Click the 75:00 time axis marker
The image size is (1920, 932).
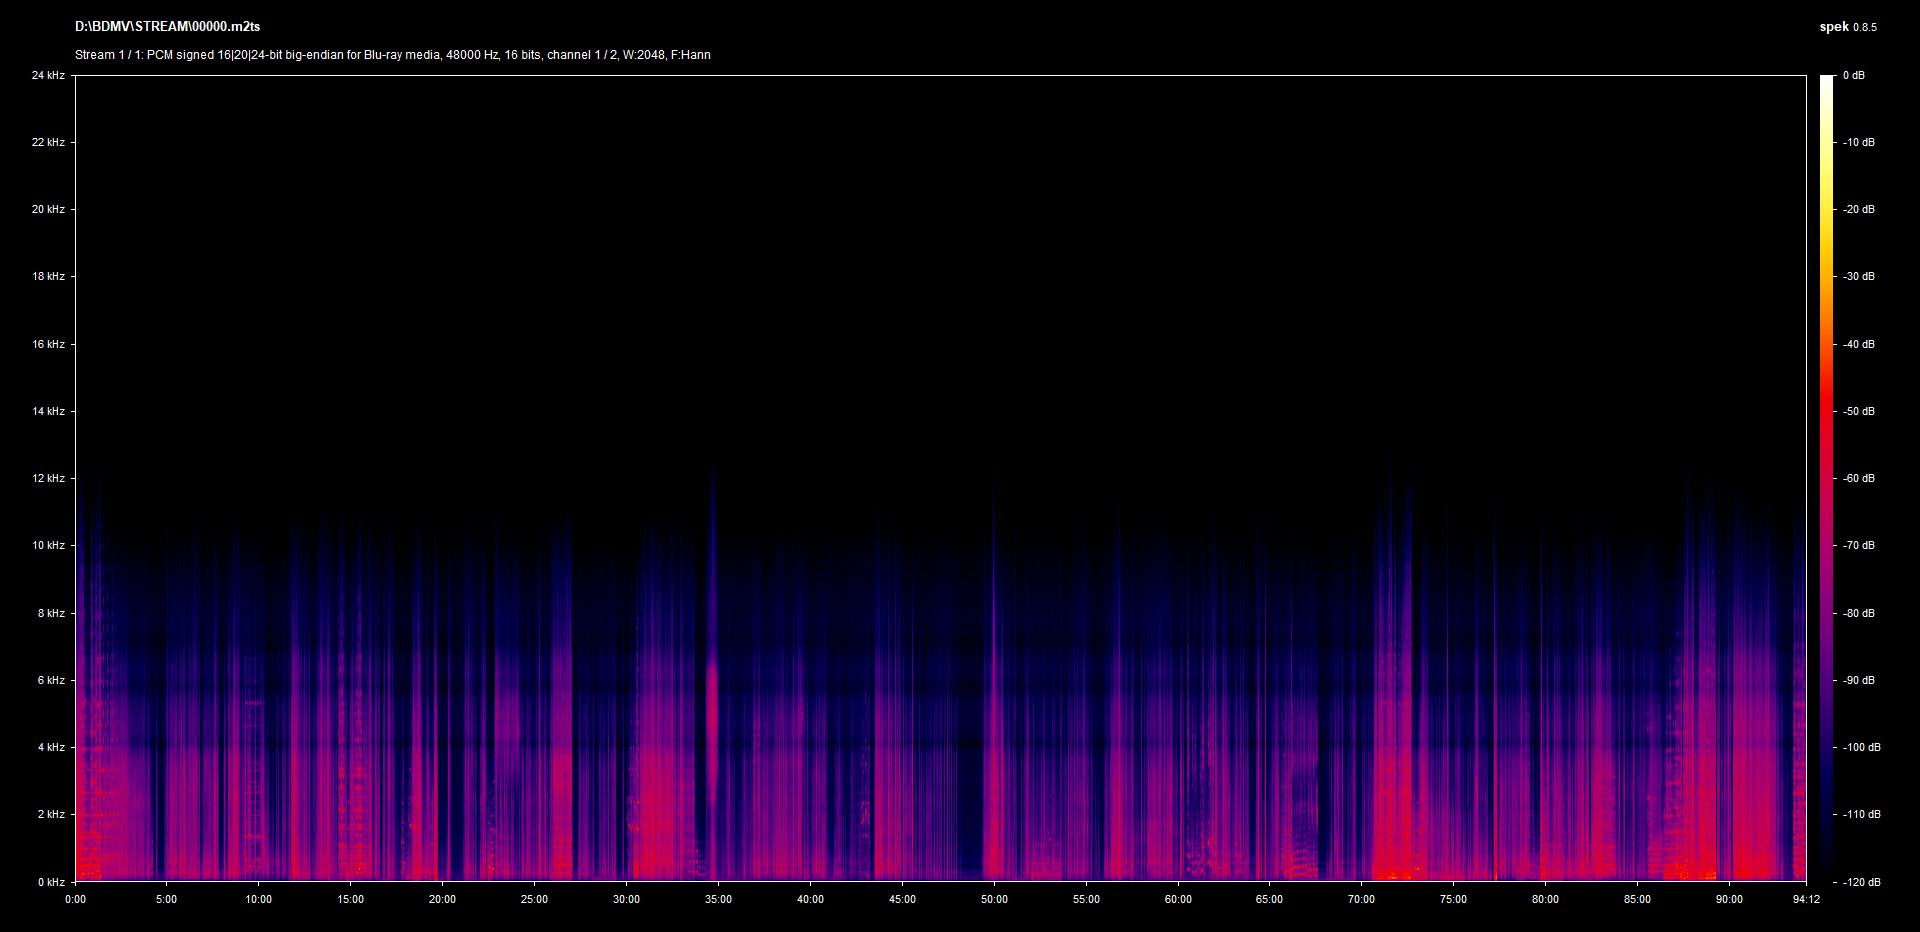coord(1453,899)
